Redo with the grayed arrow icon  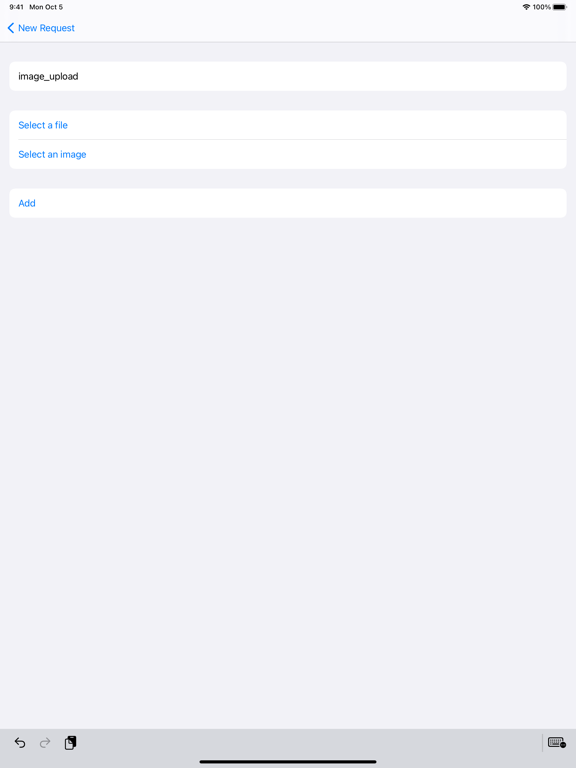tap(45, 743)
